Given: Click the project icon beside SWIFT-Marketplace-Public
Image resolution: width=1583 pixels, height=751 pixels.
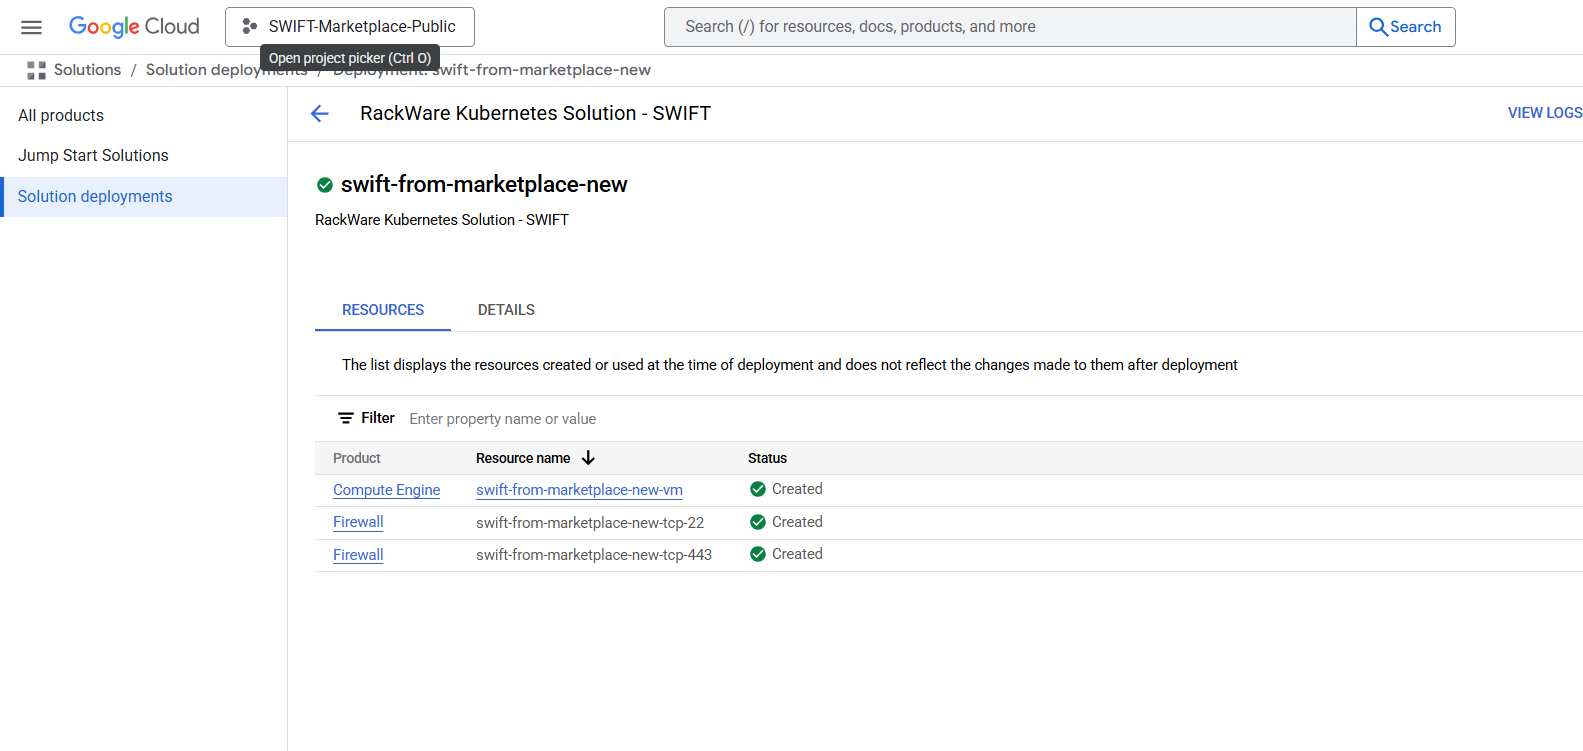Looking at the screenshot, I should tap(250, 27).
